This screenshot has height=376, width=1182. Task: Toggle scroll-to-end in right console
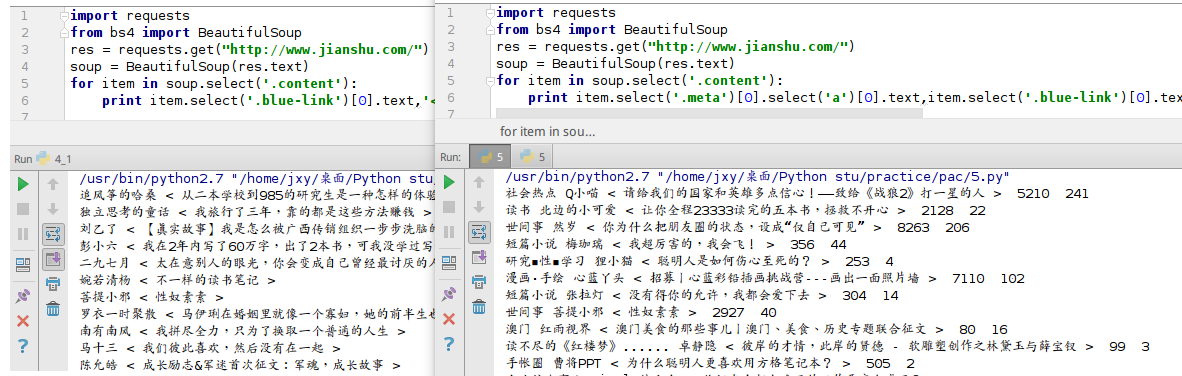point(479,257)
